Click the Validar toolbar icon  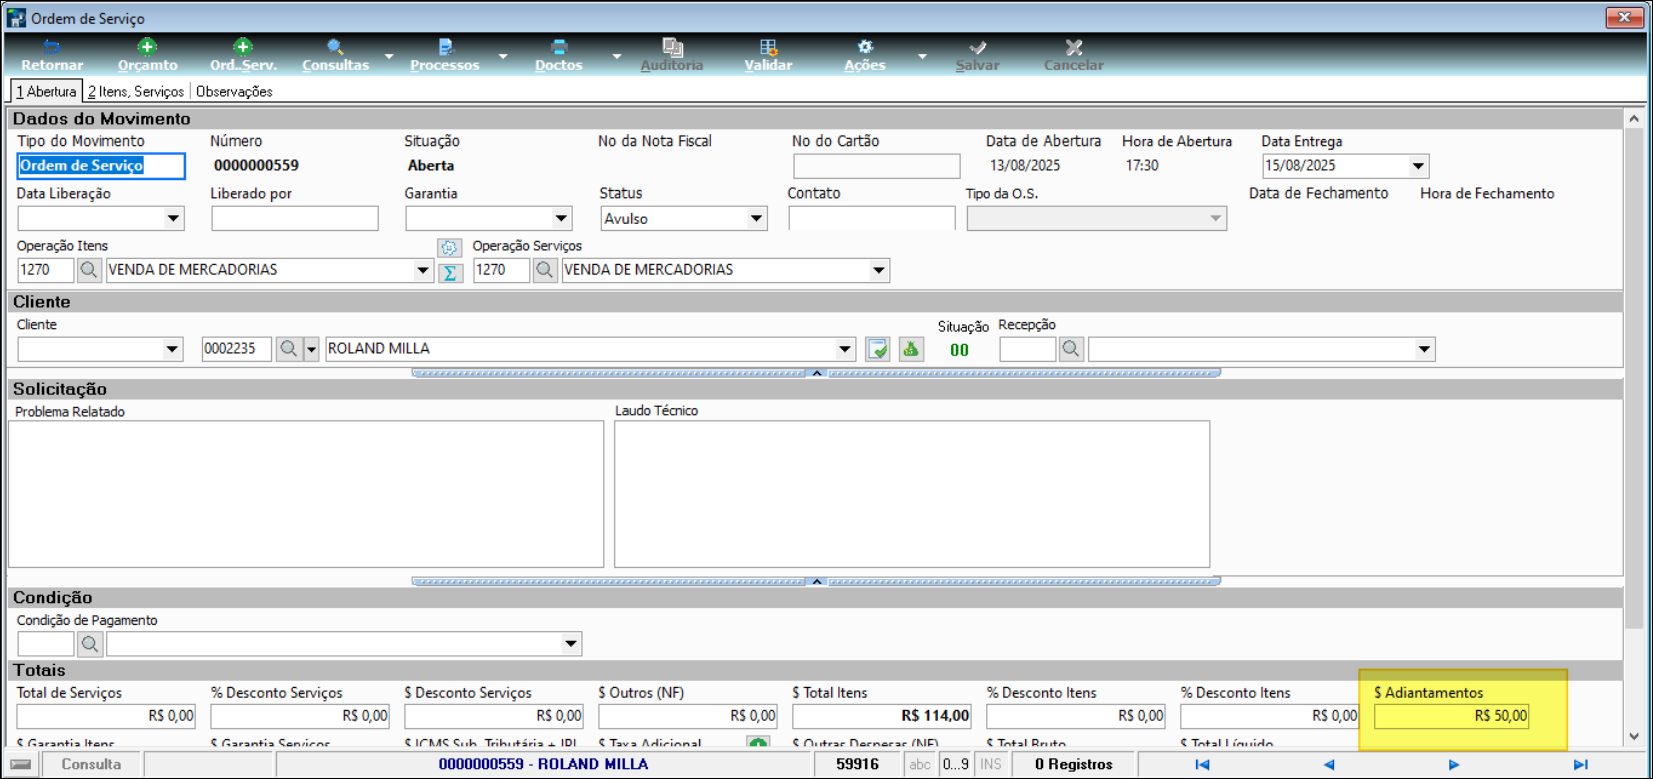coord(768,55)
